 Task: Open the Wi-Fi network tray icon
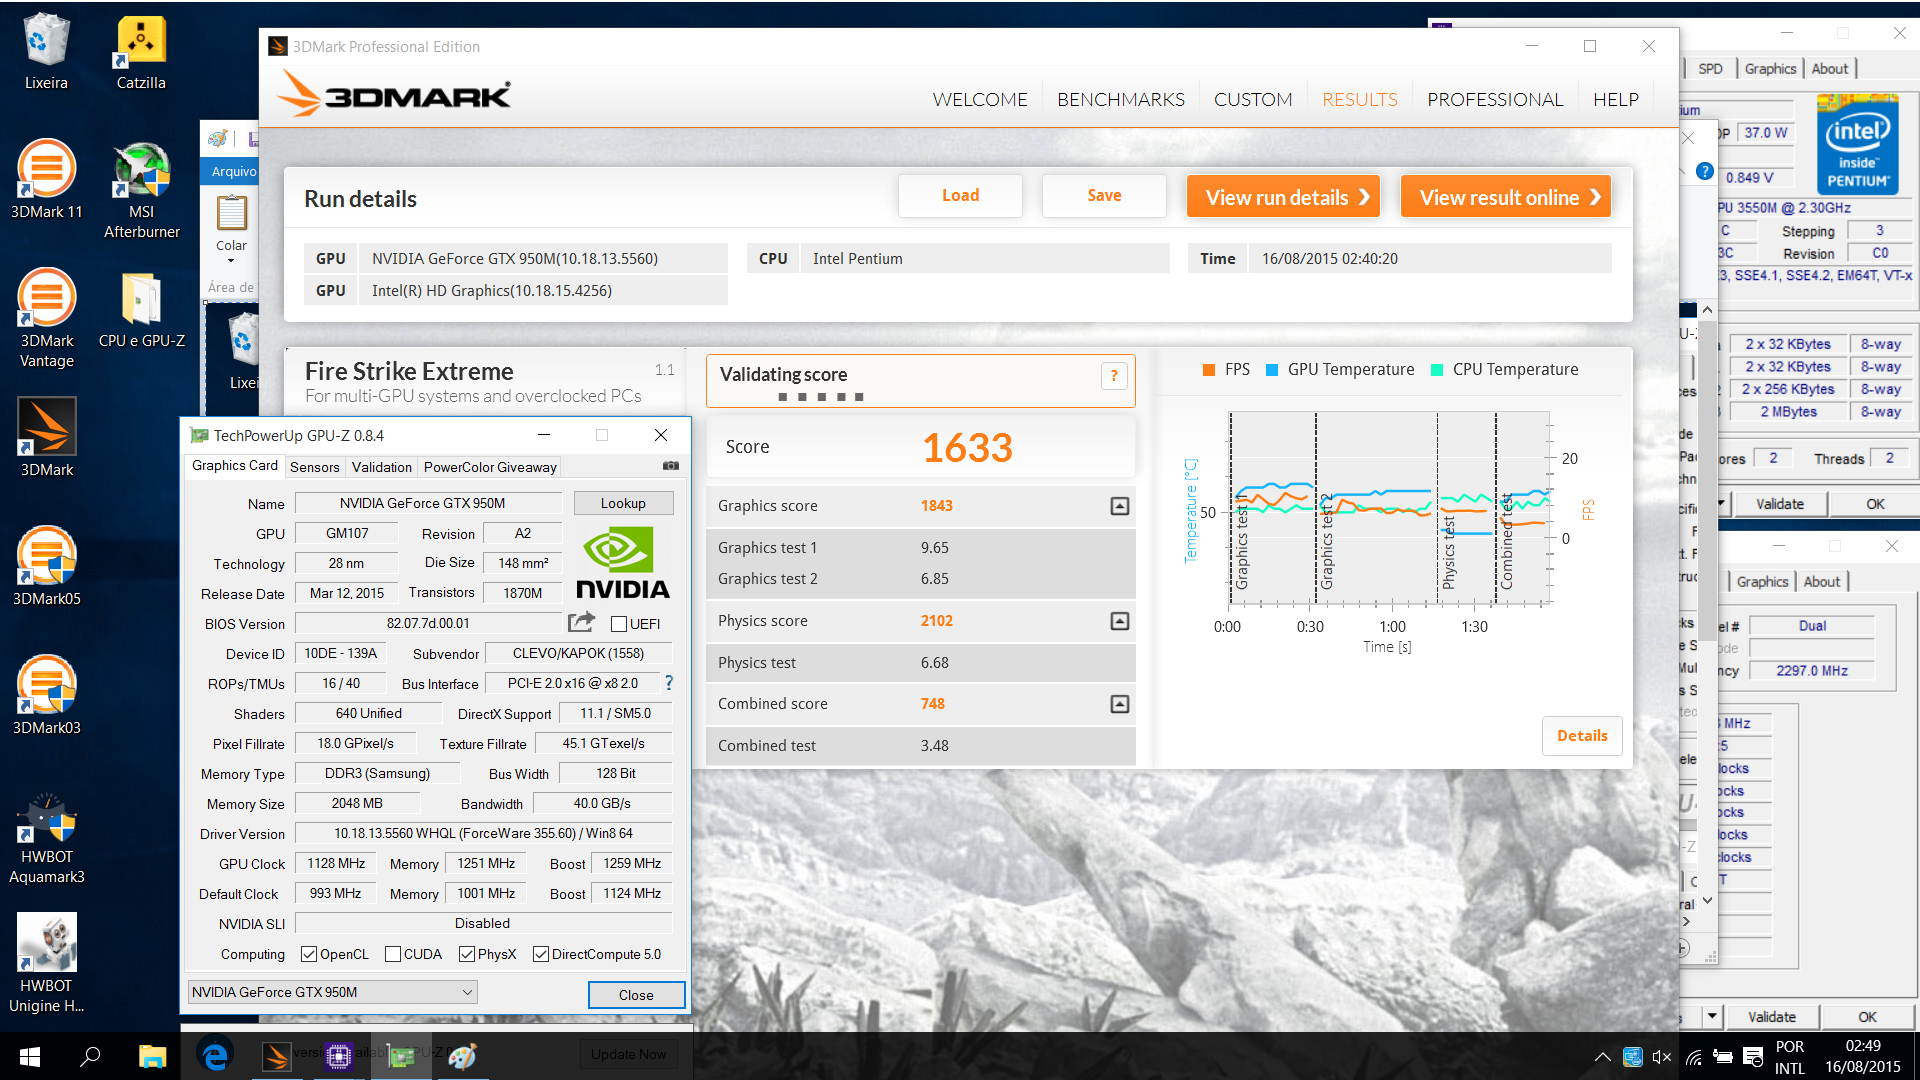coord(1693,1057)
